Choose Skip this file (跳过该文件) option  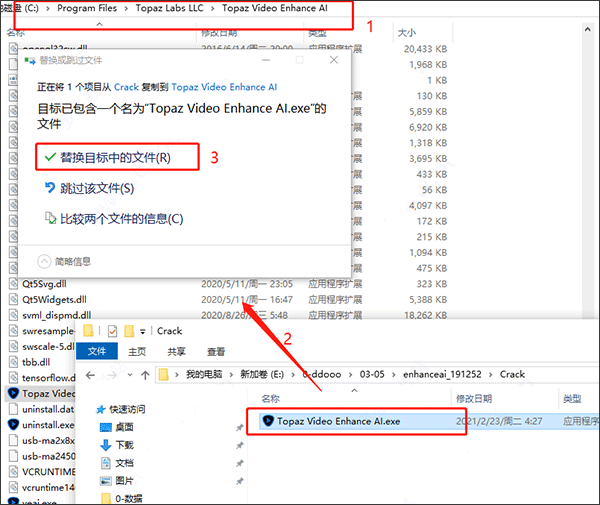click(90, 188)
